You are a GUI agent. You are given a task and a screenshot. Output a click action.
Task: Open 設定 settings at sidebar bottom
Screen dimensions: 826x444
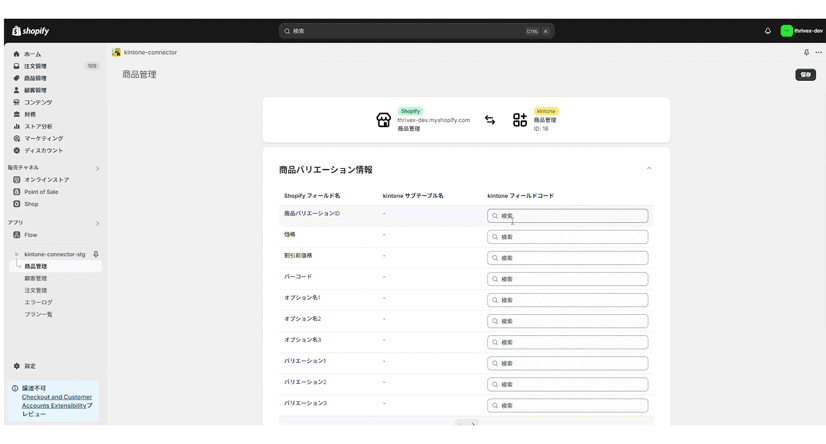point(30,366)
